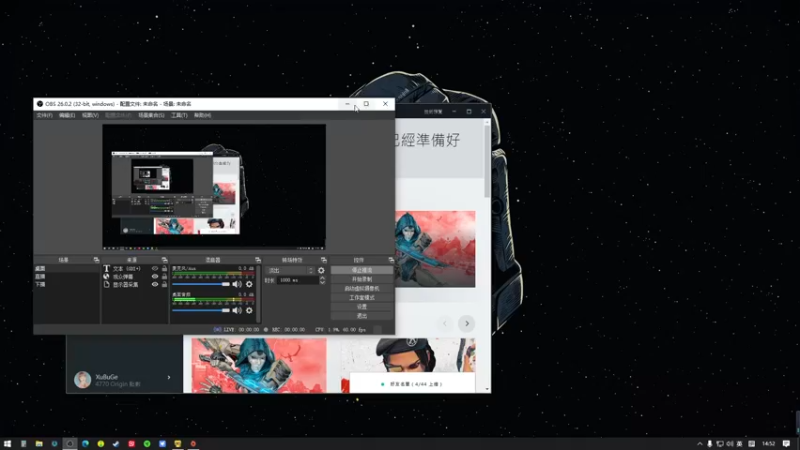Open the 编辑(E) menu
Viewport: 800px width, 450px height.
pos(67,115)
